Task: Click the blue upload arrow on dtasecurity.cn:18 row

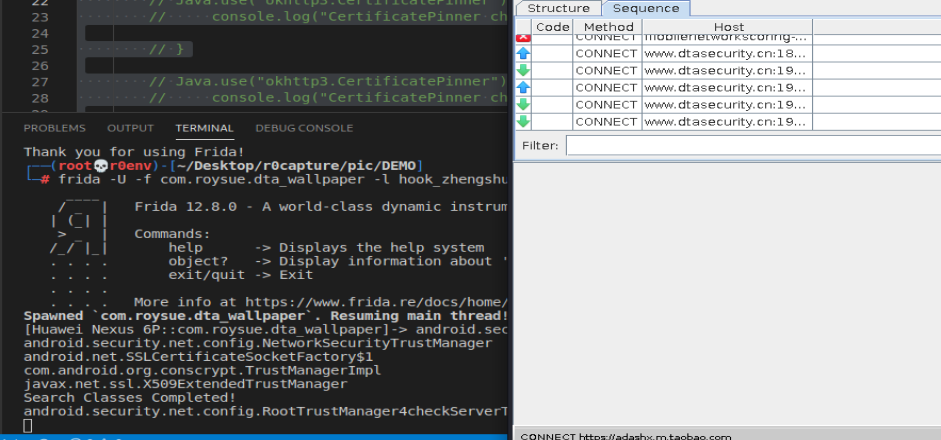Action: click(523, 53)
